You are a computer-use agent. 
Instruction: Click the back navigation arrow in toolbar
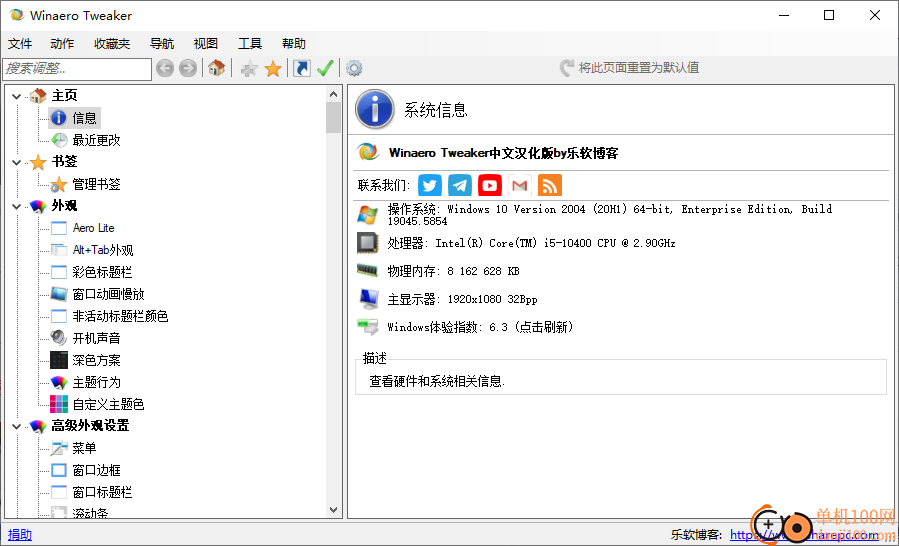(x=165, y=69)
